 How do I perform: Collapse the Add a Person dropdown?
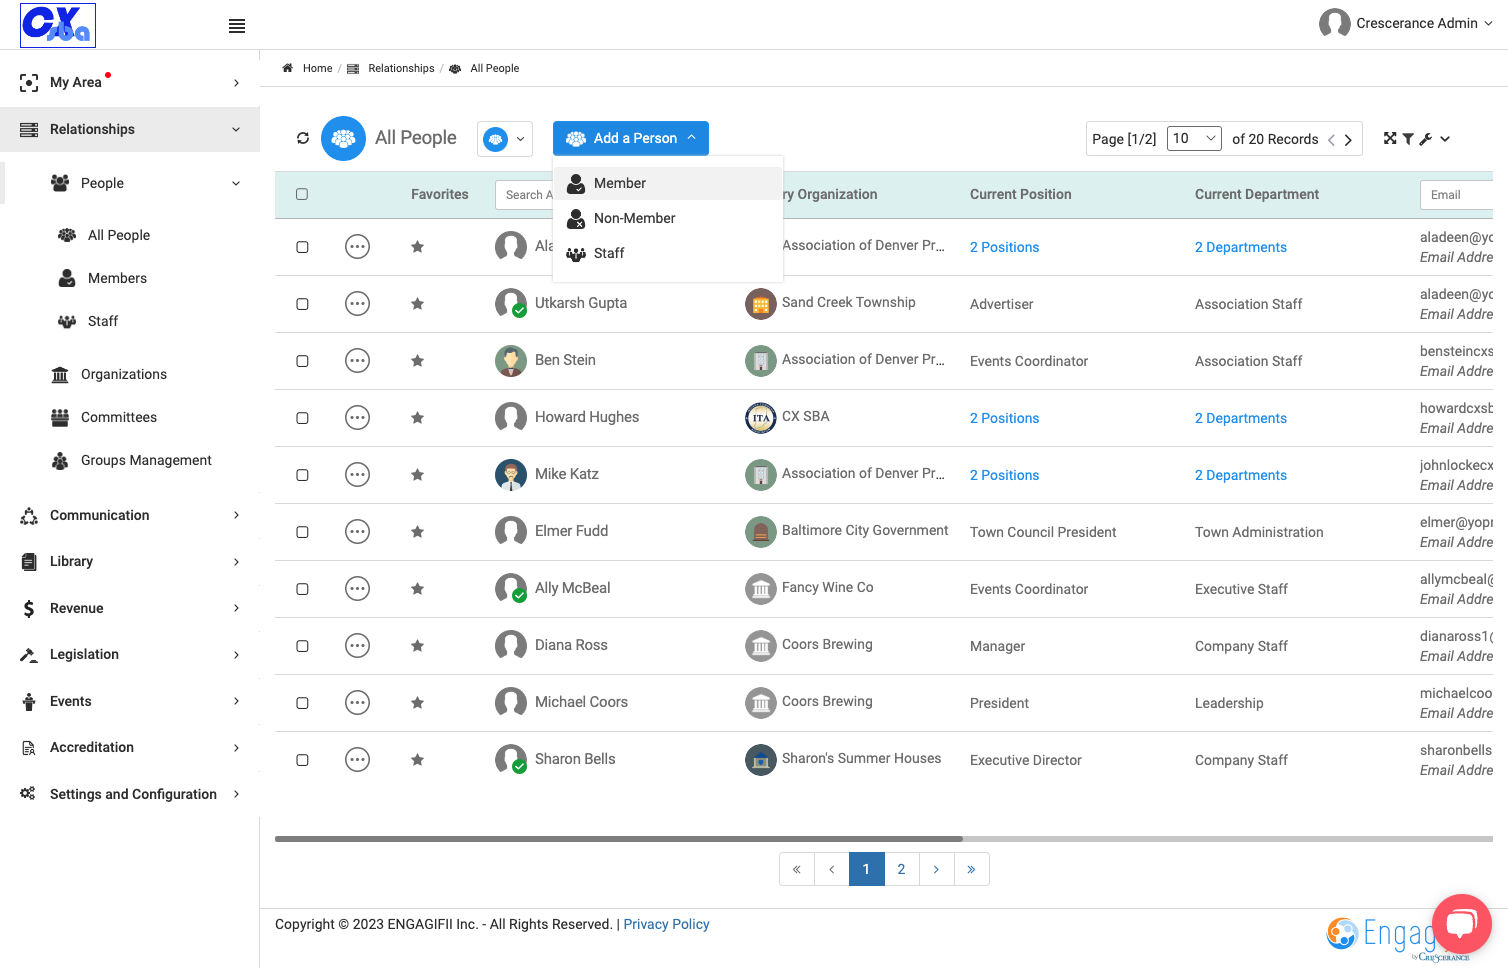click(631, 138)
